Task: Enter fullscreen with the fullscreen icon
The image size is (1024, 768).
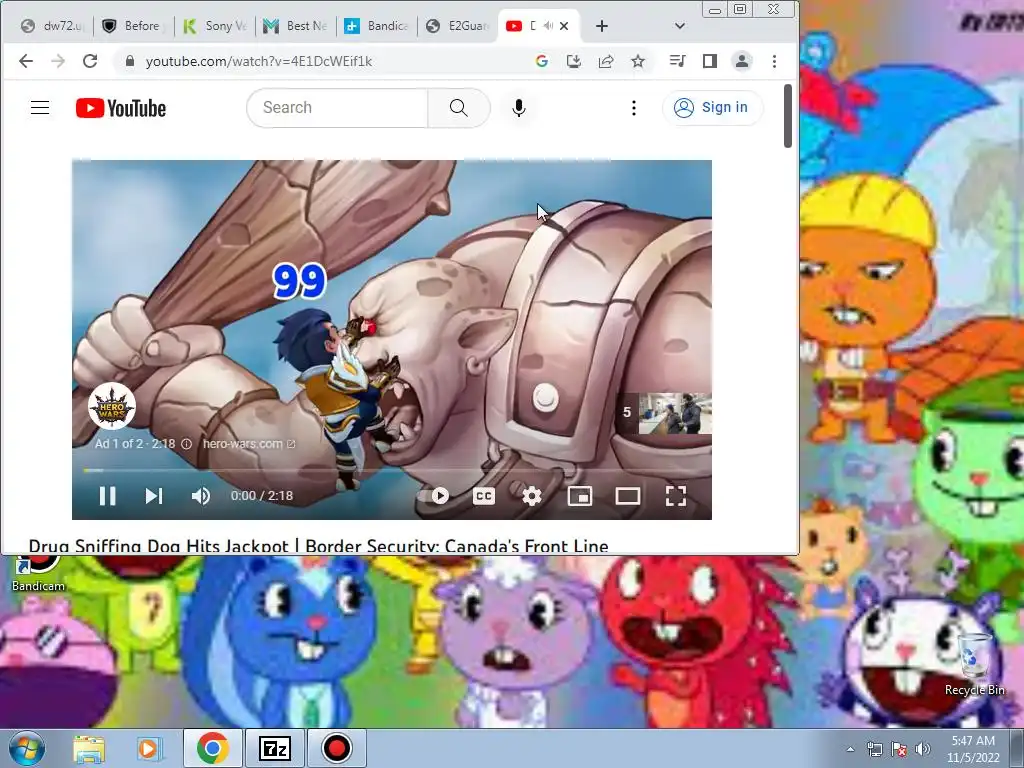Action: coord(676,496)
